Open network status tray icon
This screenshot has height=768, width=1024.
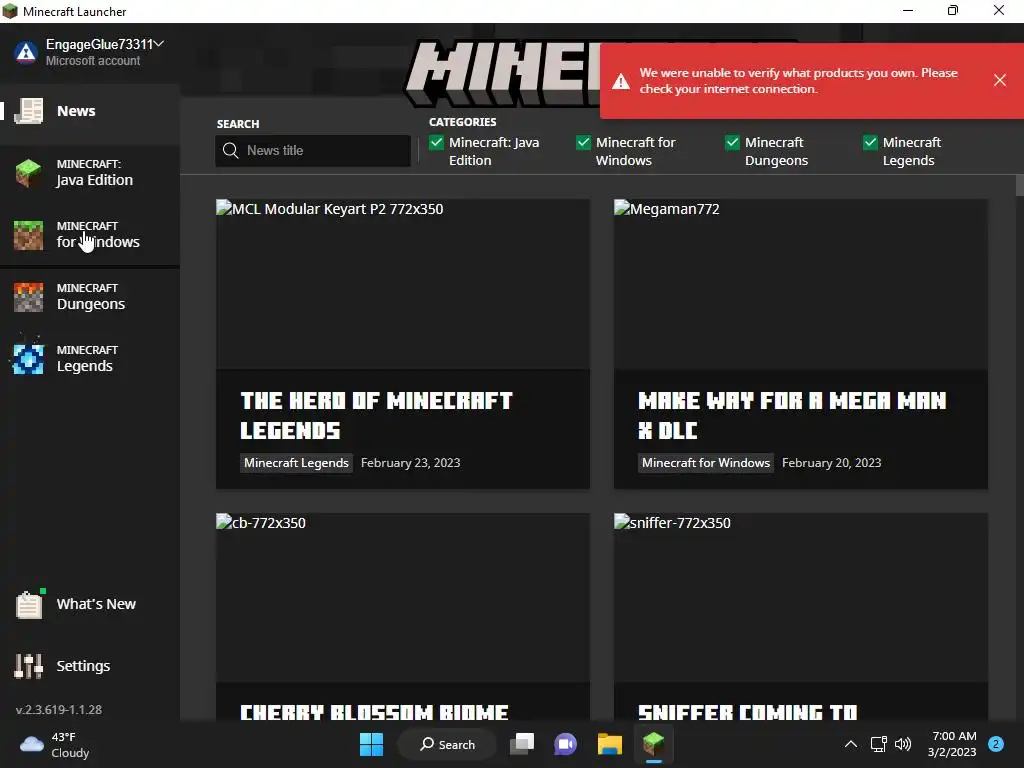tap(878, 744)
